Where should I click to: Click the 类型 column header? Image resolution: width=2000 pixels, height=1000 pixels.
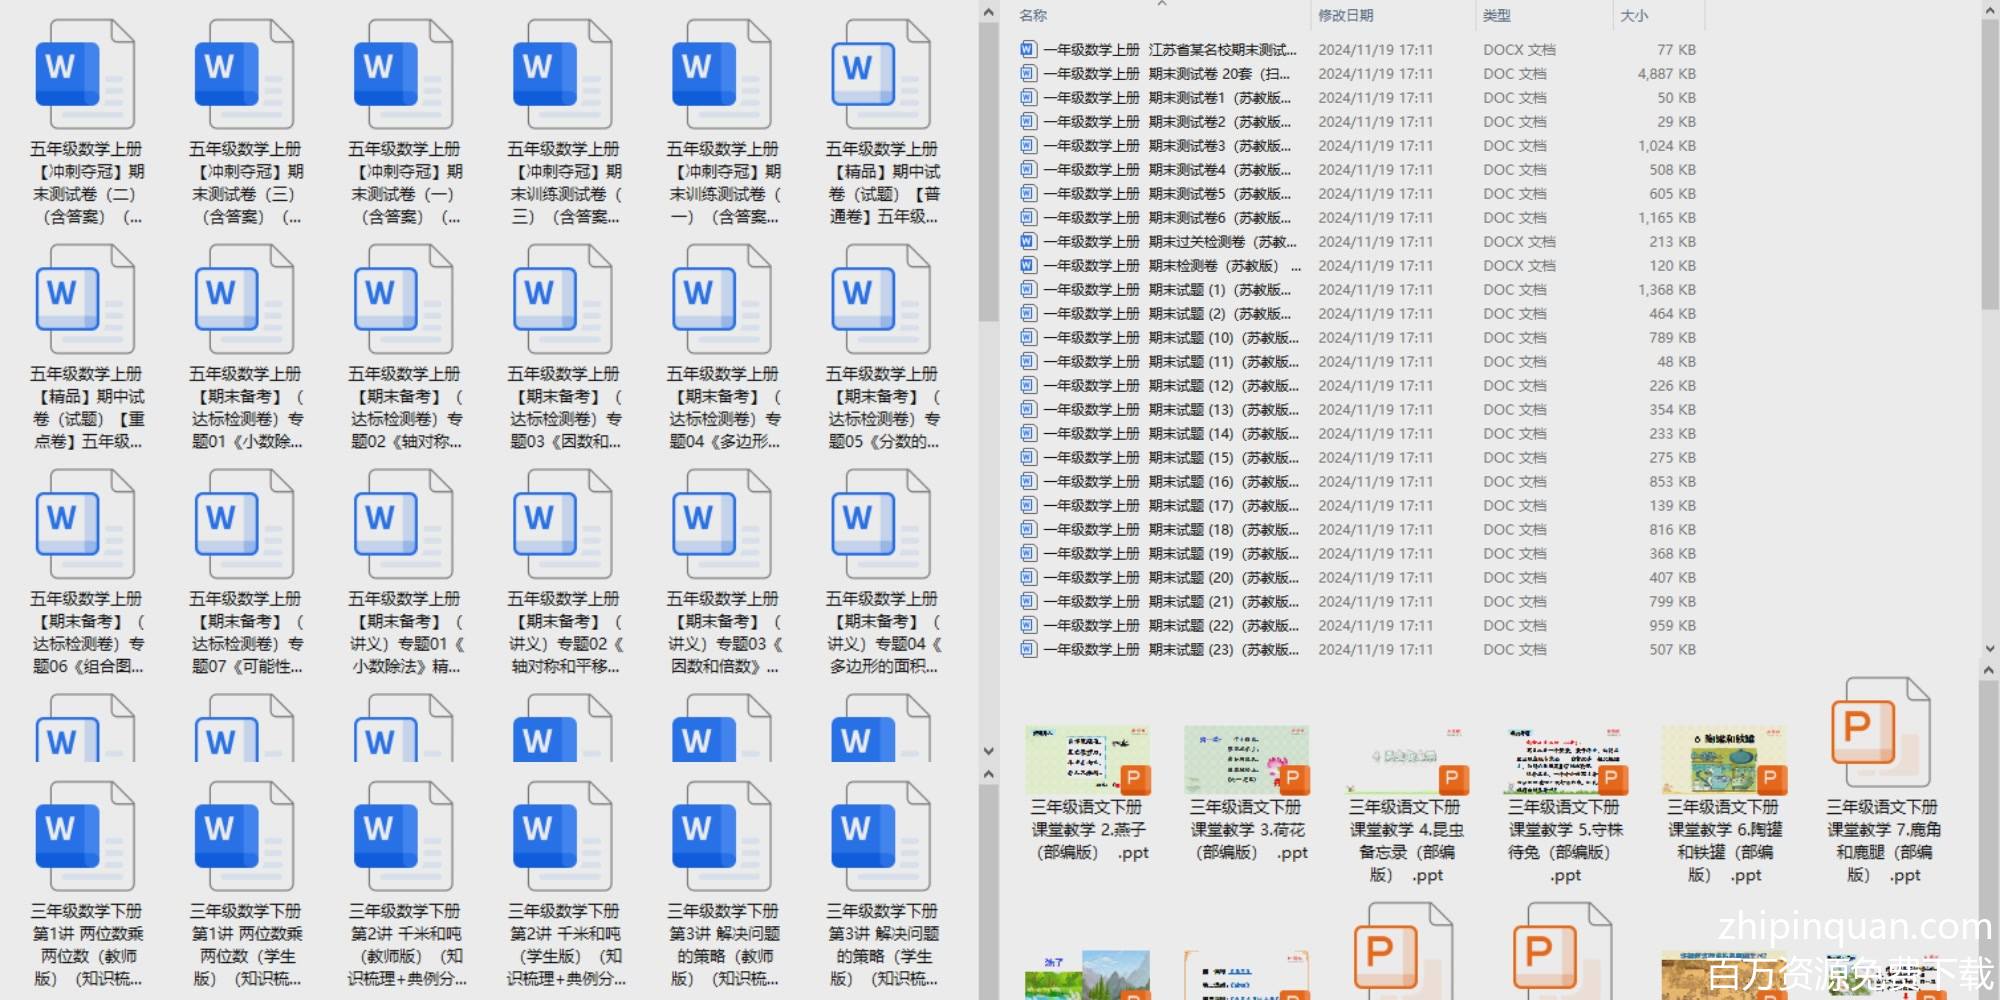[x=1496, y=16]
